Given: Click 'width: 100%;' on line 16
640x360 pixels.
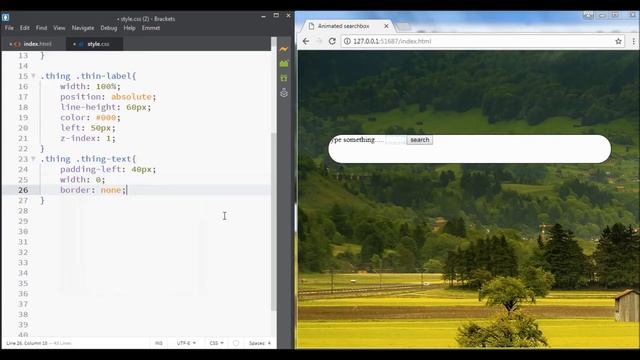Looking at the screenshot, I should [90, 87].
